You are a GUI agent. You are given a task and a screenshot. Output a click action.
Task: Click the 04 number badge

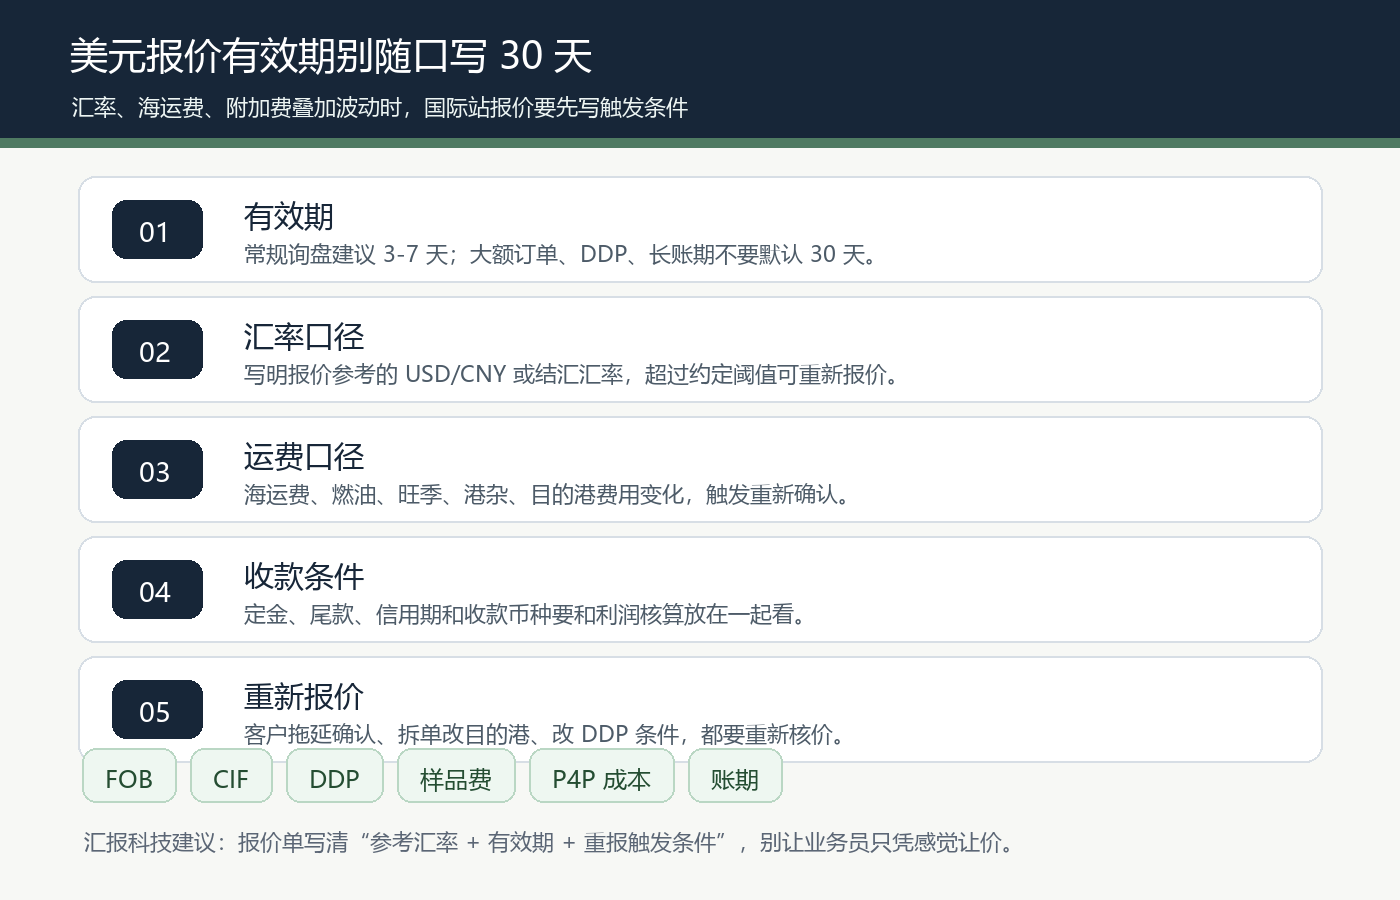[157, 590]
